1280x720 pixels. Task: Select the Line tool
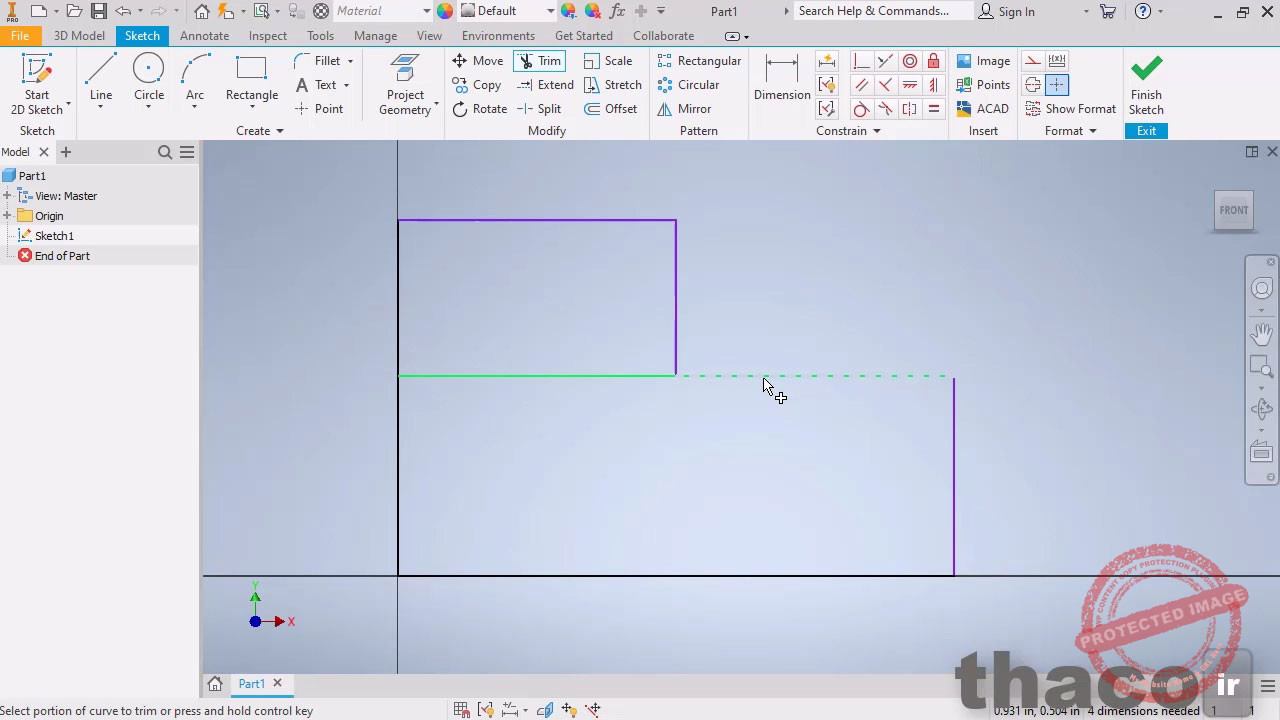[100, 78]
